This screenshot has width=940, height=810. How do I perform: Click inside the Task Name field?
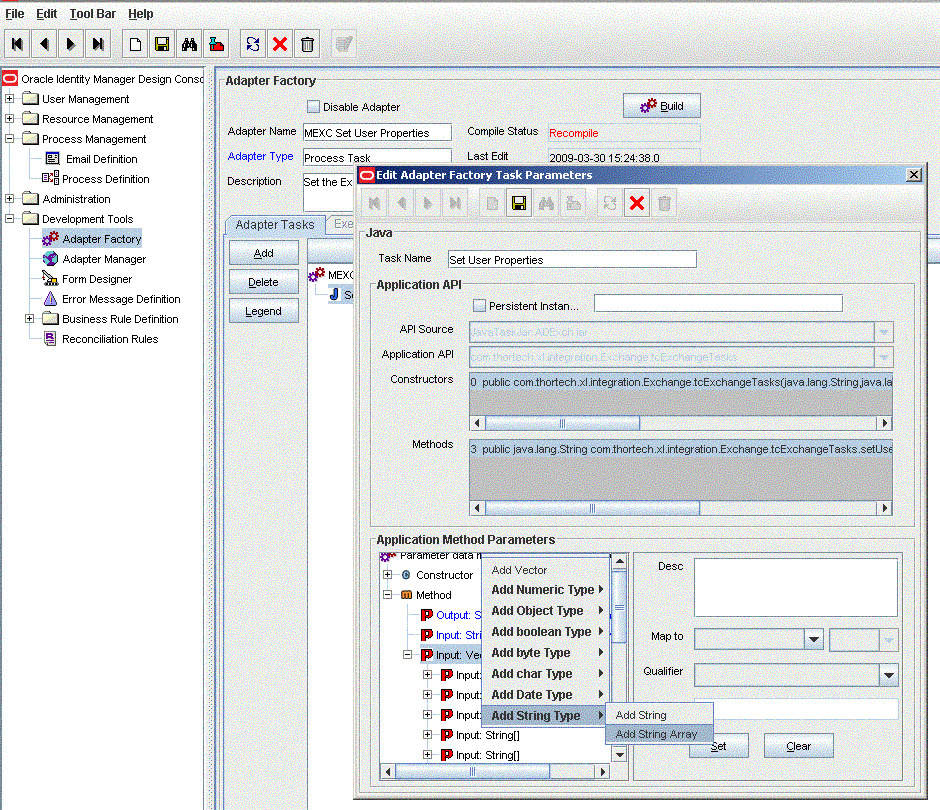coord(571,259)
